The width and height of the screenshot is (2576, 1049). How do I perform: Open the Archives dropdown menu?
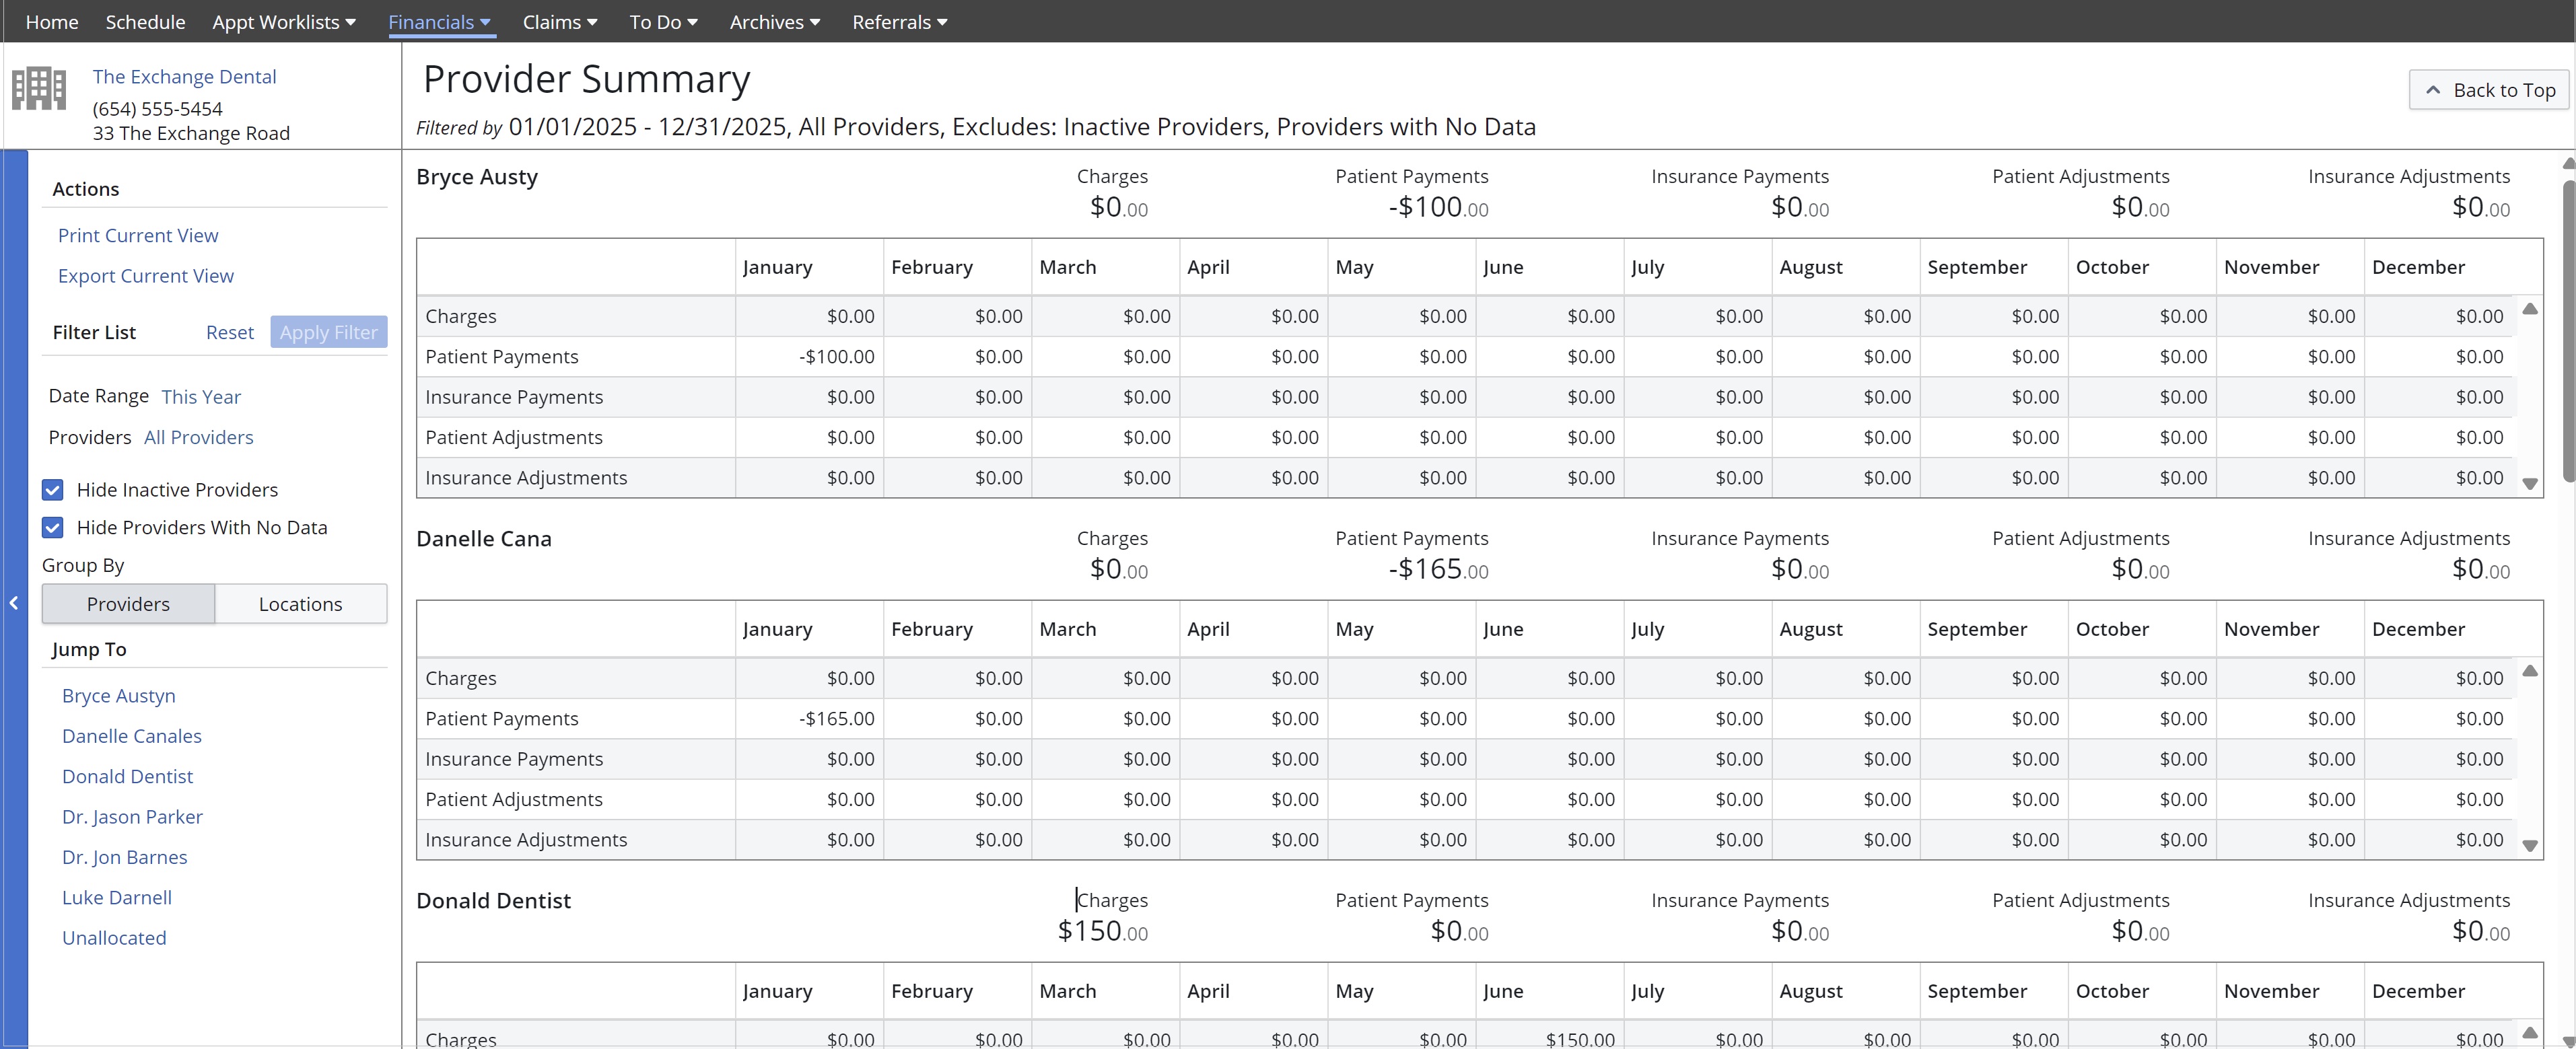(775, 22)
